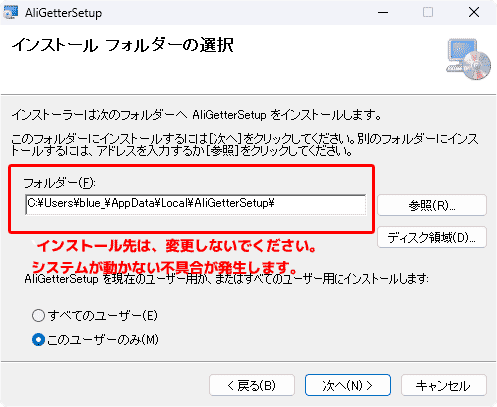Click the フォルダー(F): label
The width and height of the screenshot is (497, 407).
pos(60,183)
